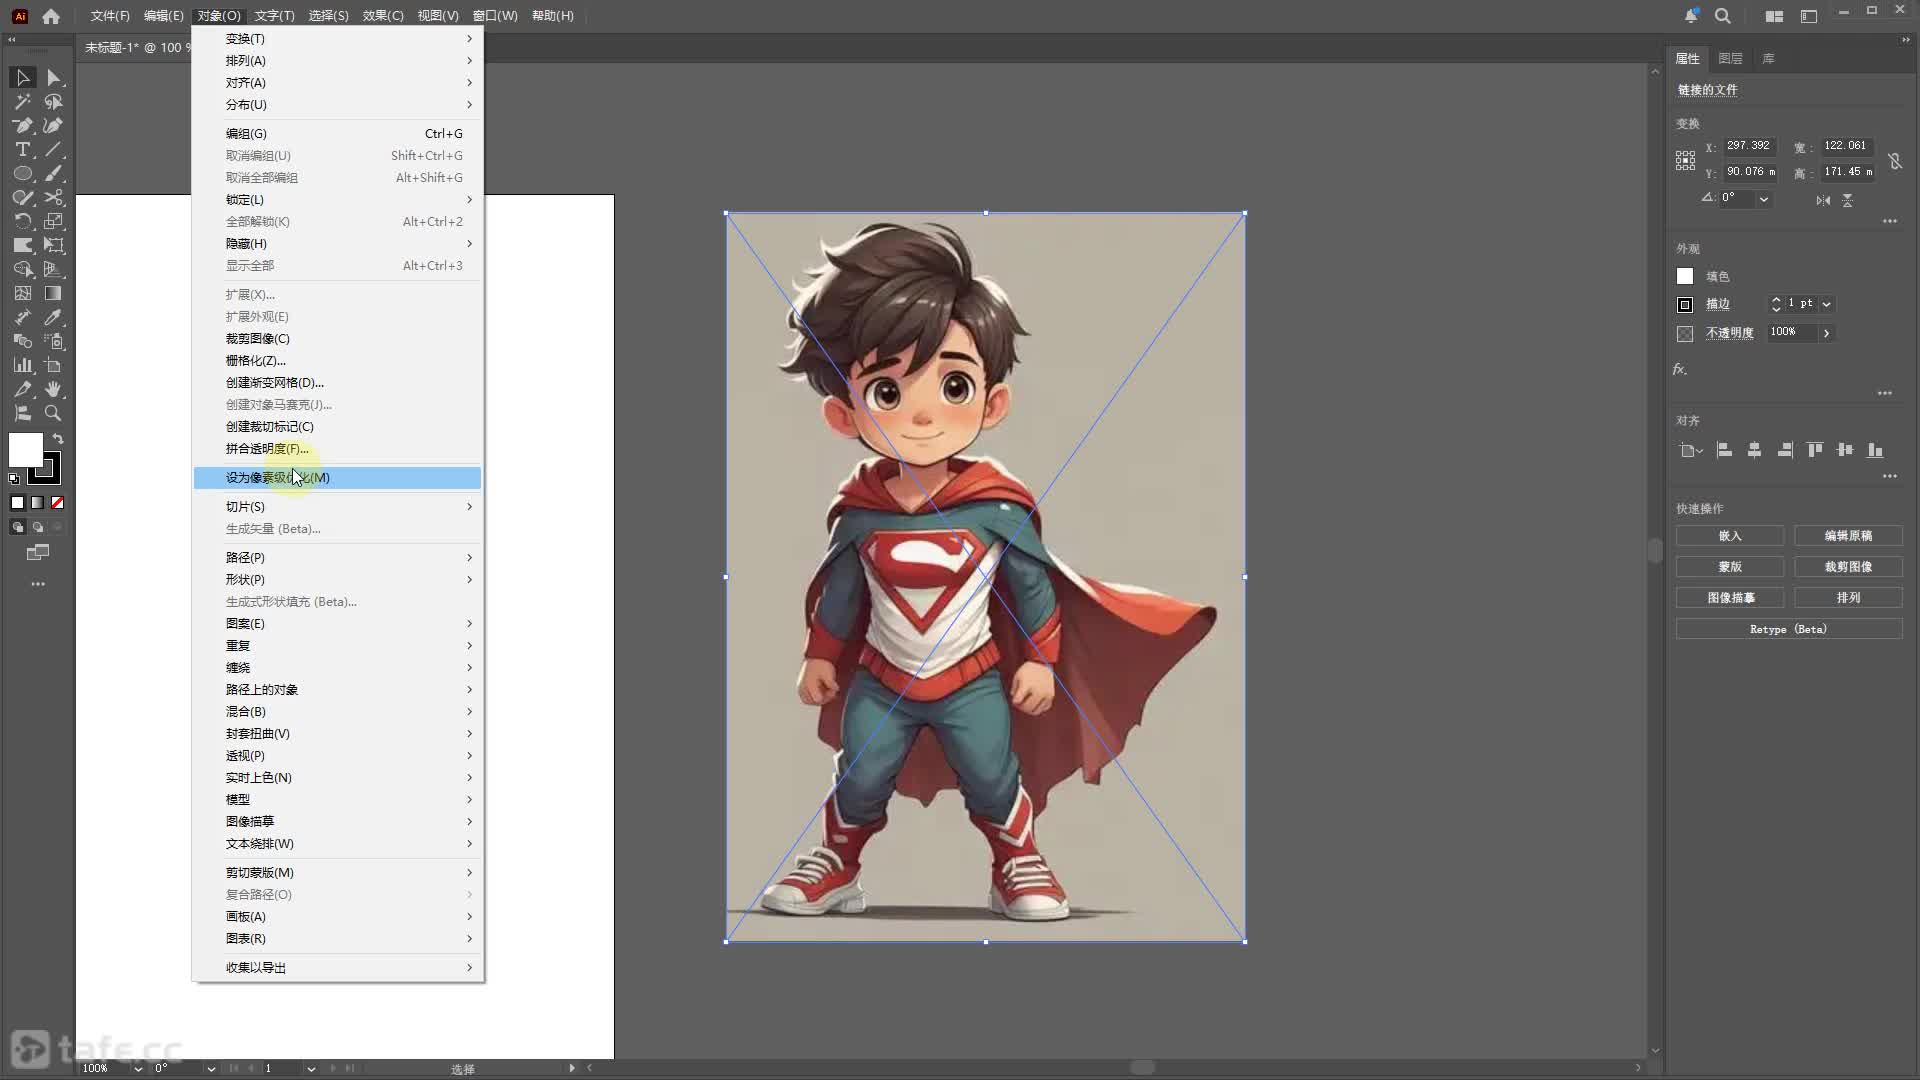Select the Selection tool arrow
The width and height of the screenshot is (1920, 1080).
(x=23, y=78)
